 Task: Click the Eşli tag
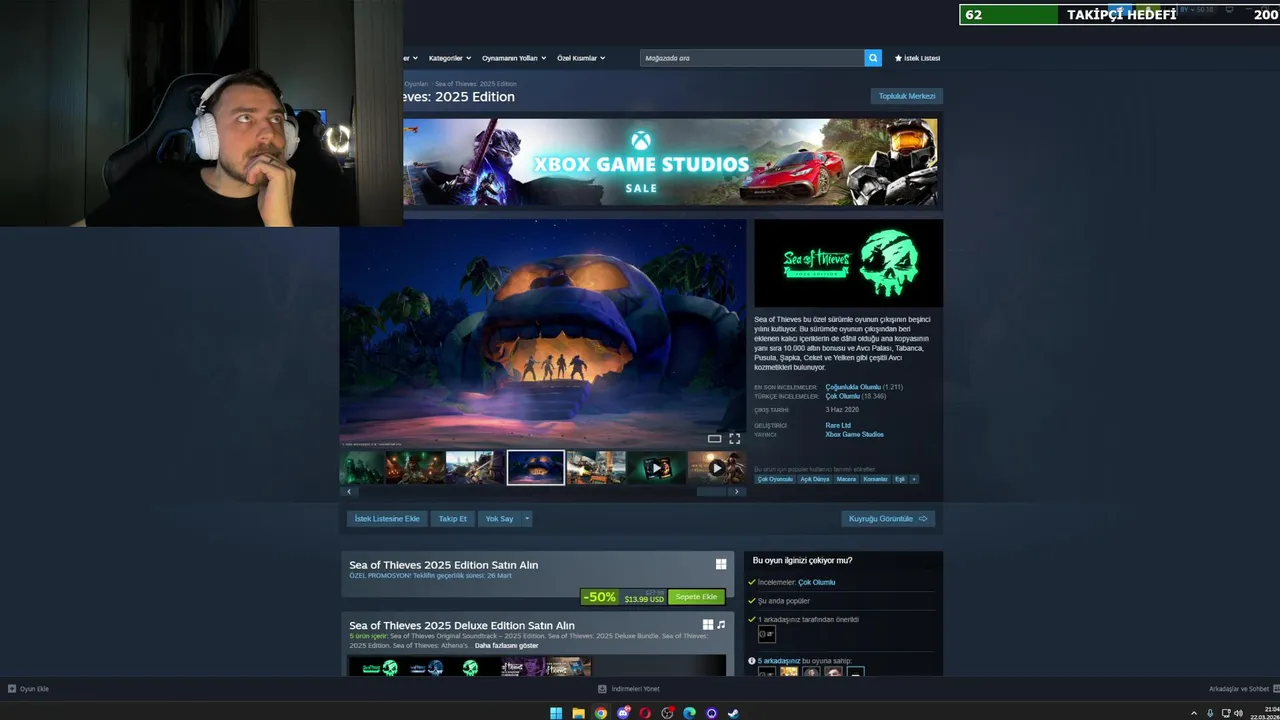[x=900, y=479]
